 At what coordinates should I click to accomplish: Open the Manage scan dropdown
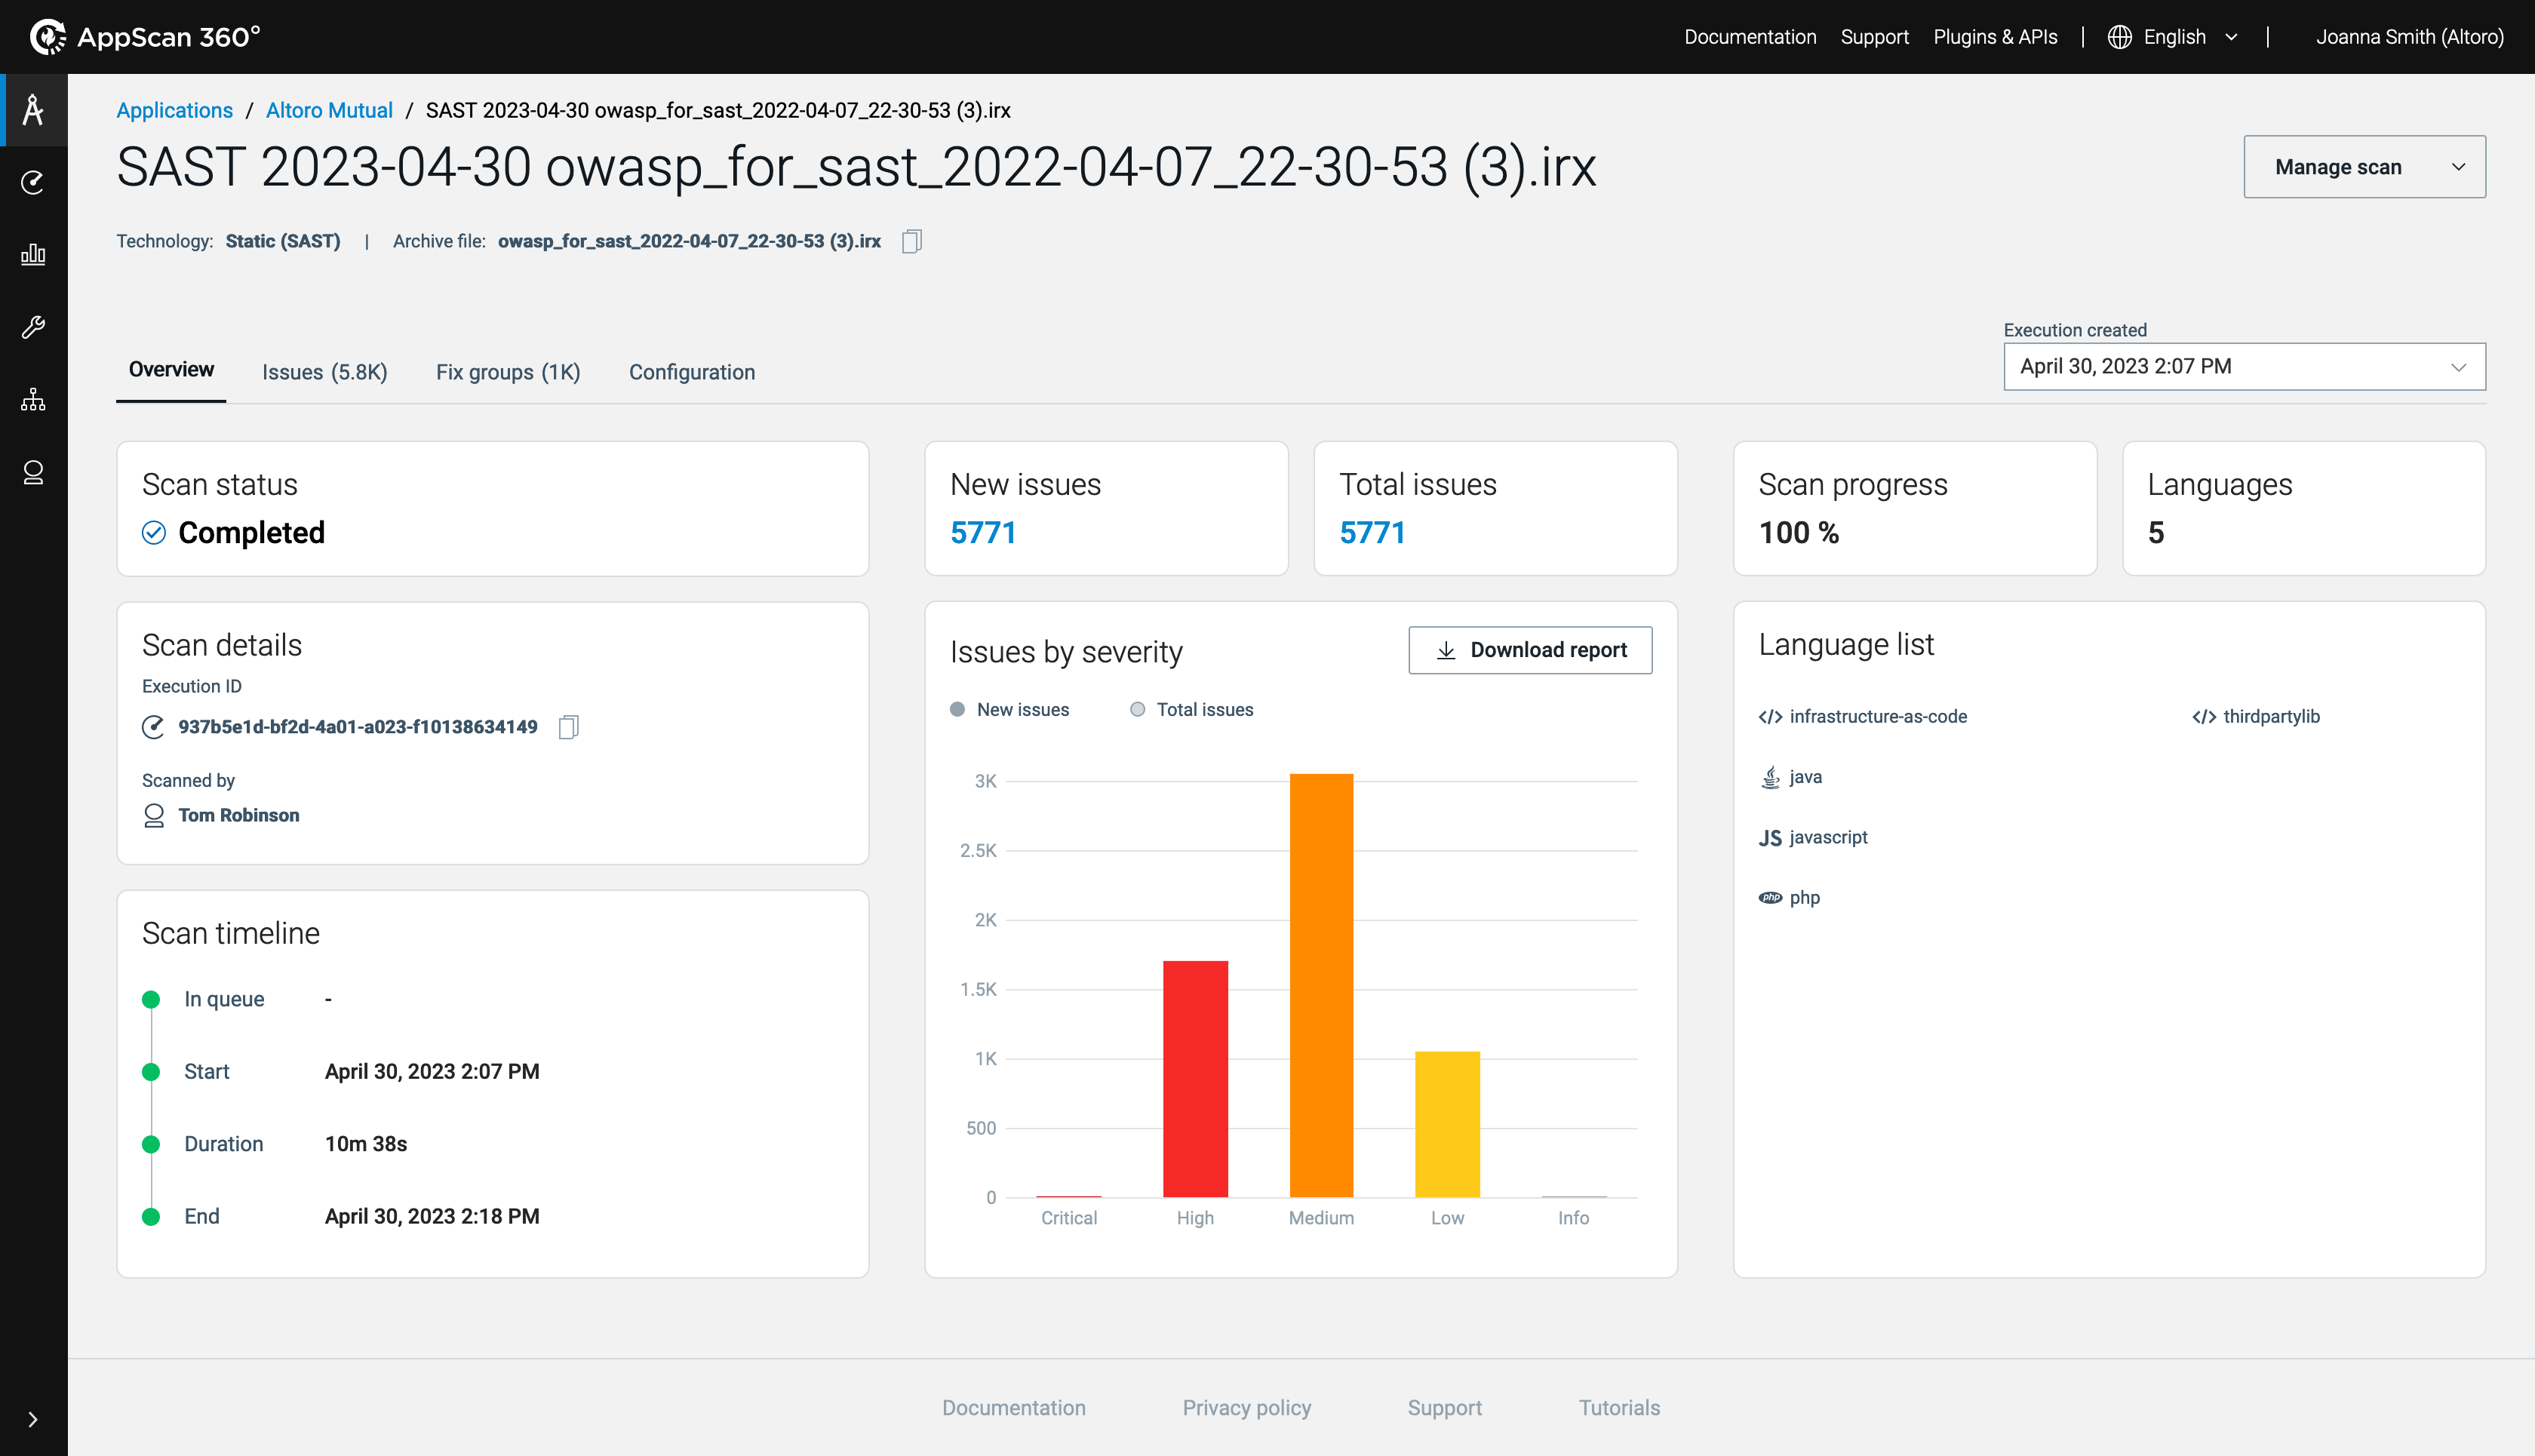click(2364, 167)
